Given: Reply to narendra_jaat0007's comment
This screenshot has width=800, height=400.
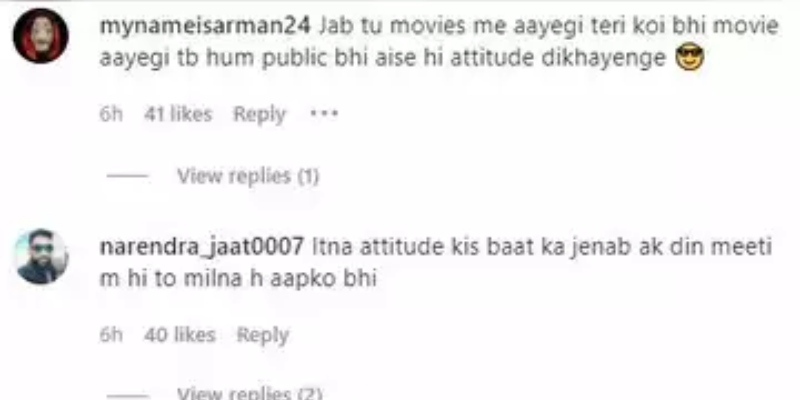Looking at the screenshot, I should tap(263, 335).
